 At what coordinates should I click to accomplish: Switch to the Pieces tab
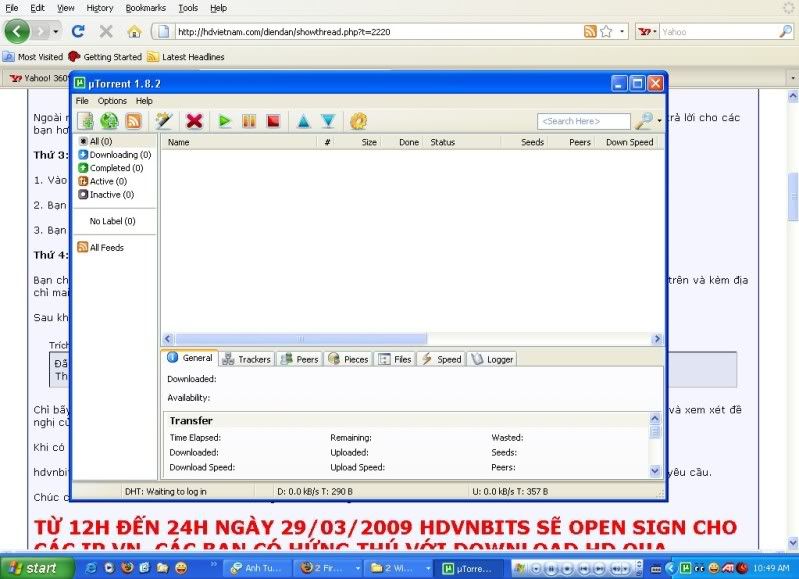(x=349, y=359)
